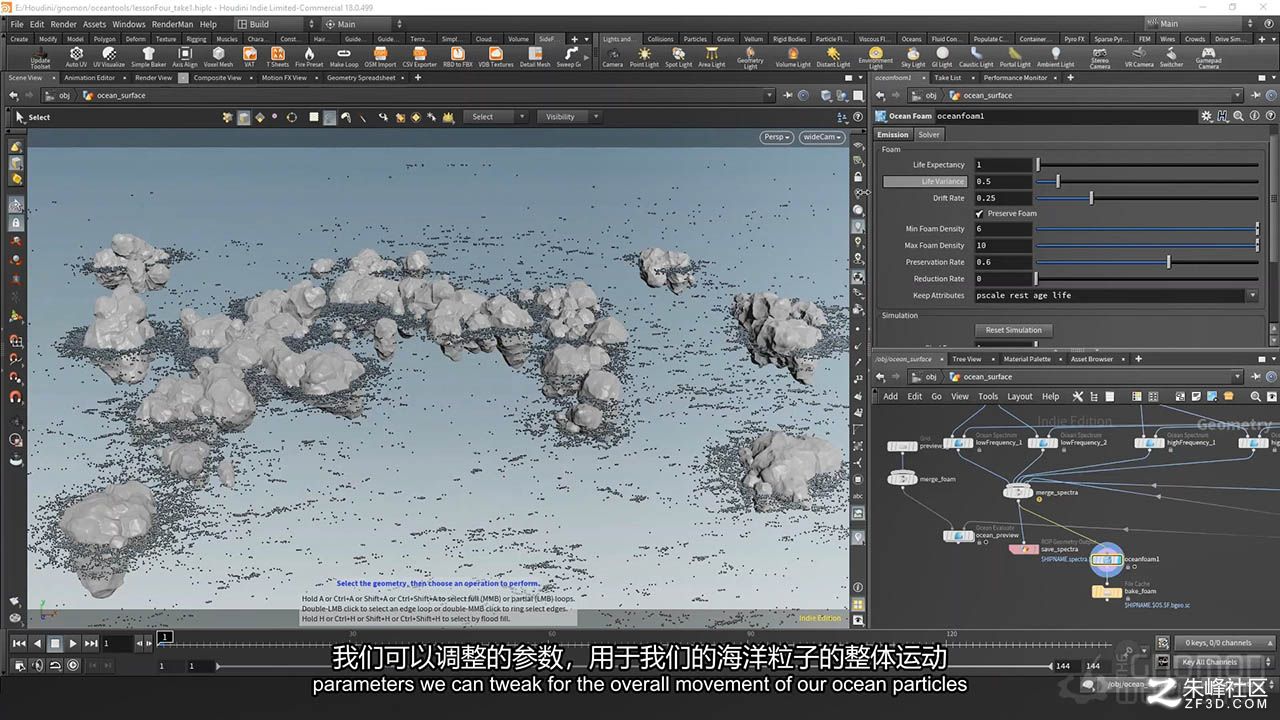Switch to the Geometry Spreadsheet tab
The width and height of the screenshot is (1280, 720).
(361, 77)
